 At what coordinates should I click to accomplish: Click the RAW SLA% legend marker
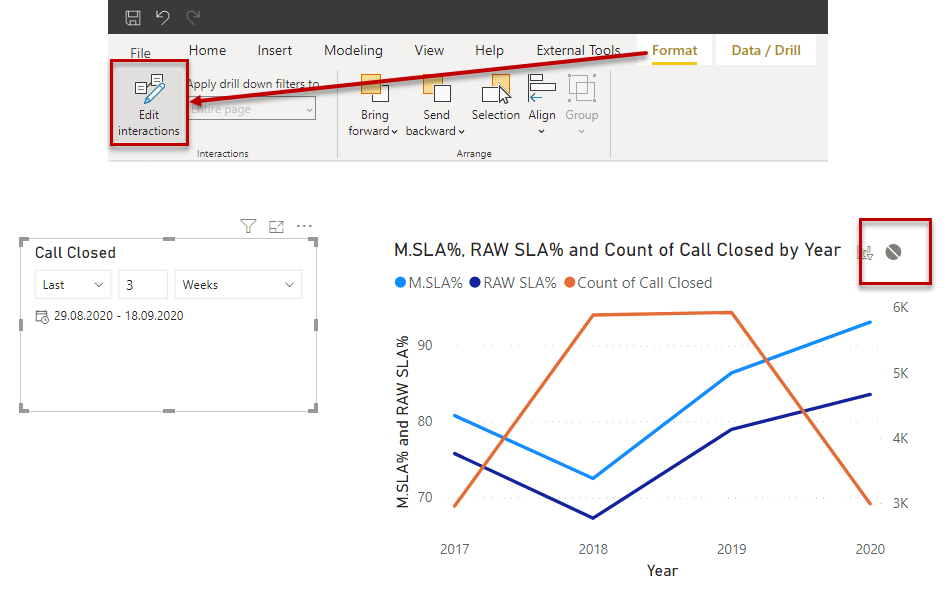click(x=475, y=283)
